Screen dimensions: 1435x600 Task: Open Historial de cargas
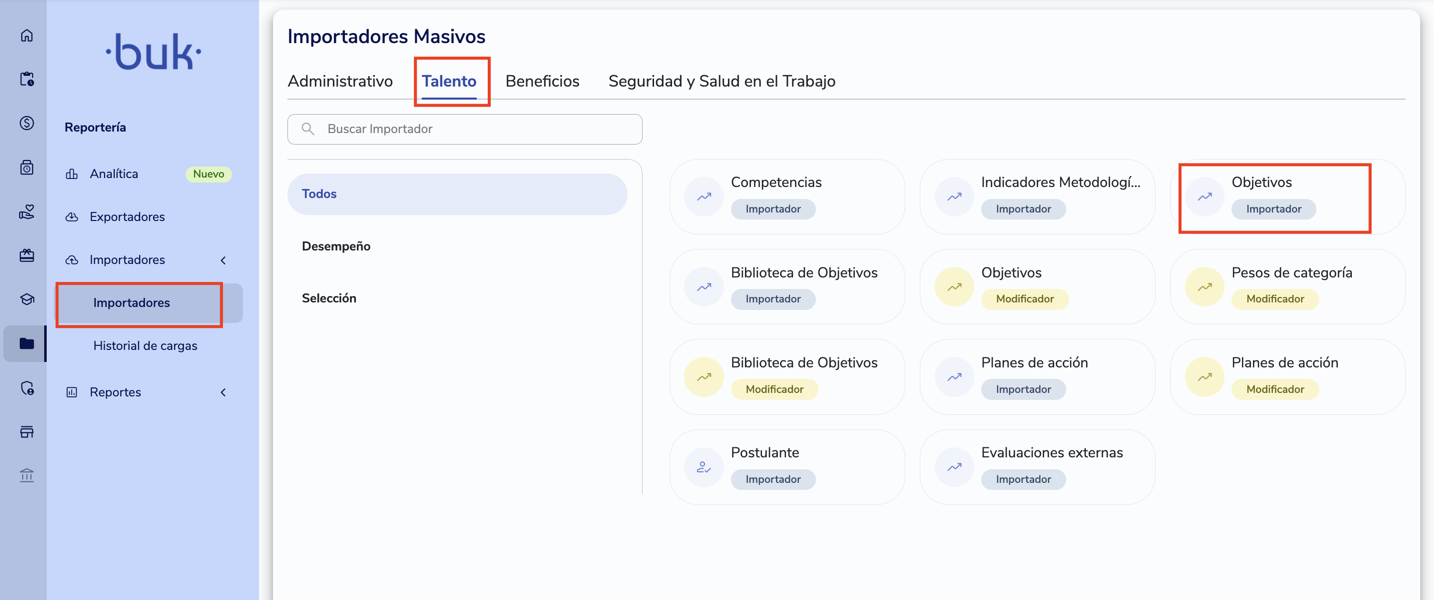(145, 346)
